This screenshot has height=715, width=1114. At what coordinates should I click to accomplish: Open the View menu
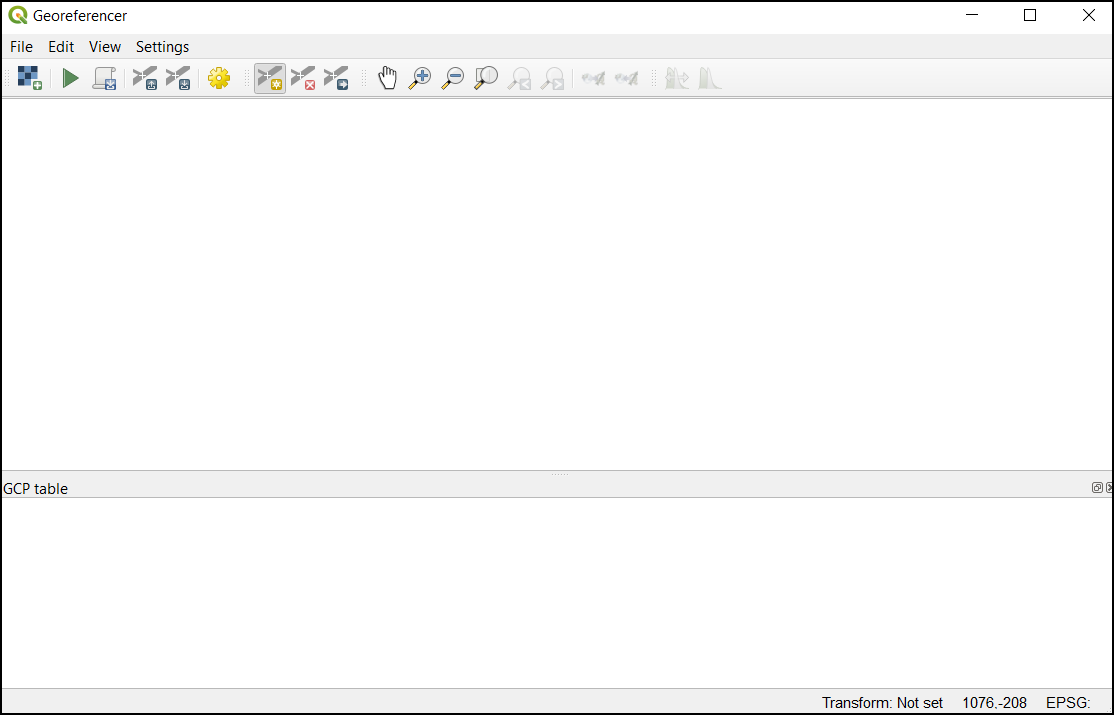104,47
